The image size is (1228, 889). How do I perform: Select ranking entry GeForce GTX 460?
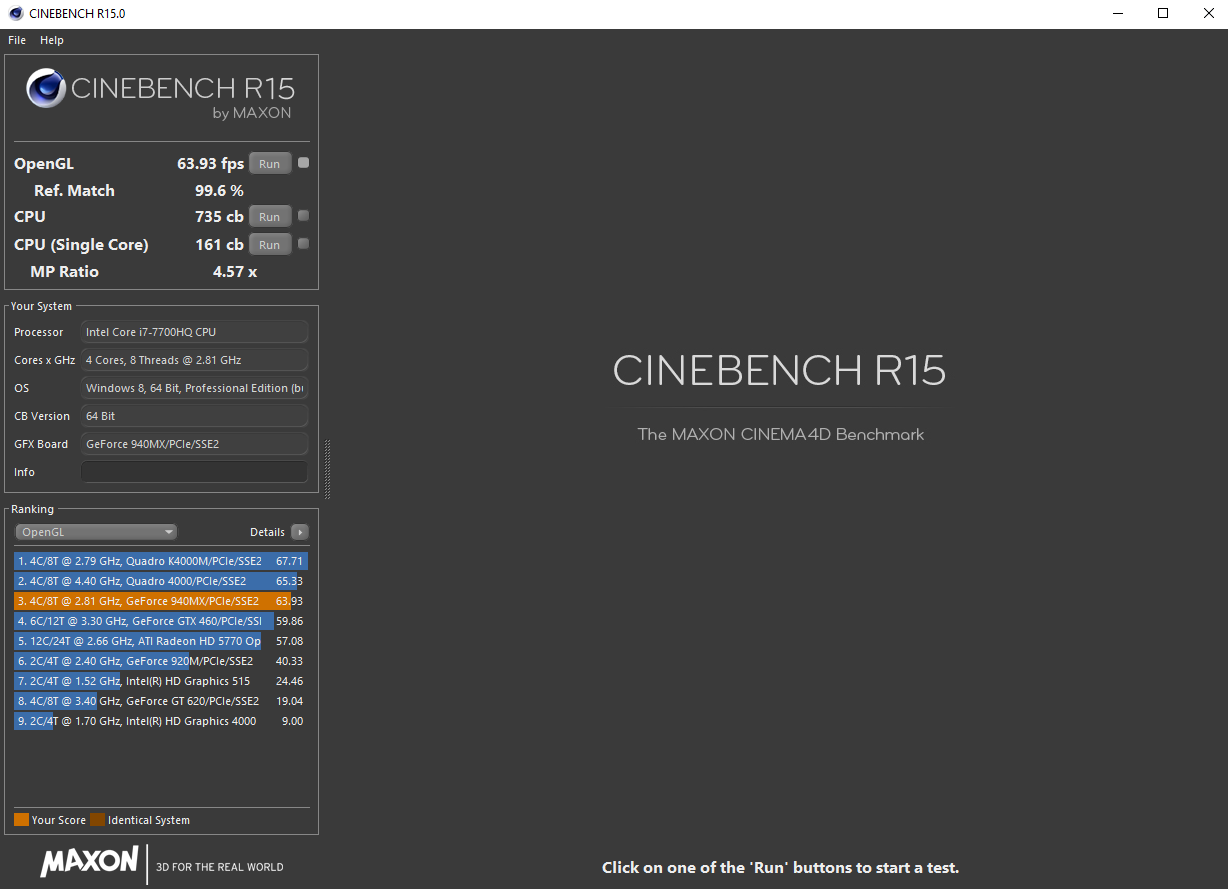(161, 621)
